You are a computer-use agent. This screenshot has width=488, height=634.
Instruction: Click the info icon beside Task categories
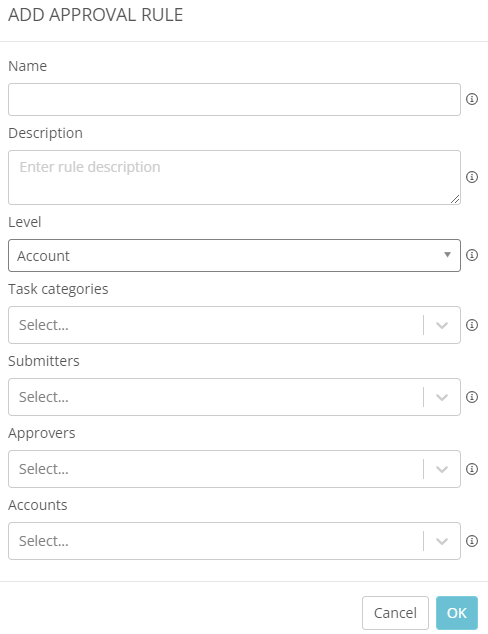click(x=472, y=325)
